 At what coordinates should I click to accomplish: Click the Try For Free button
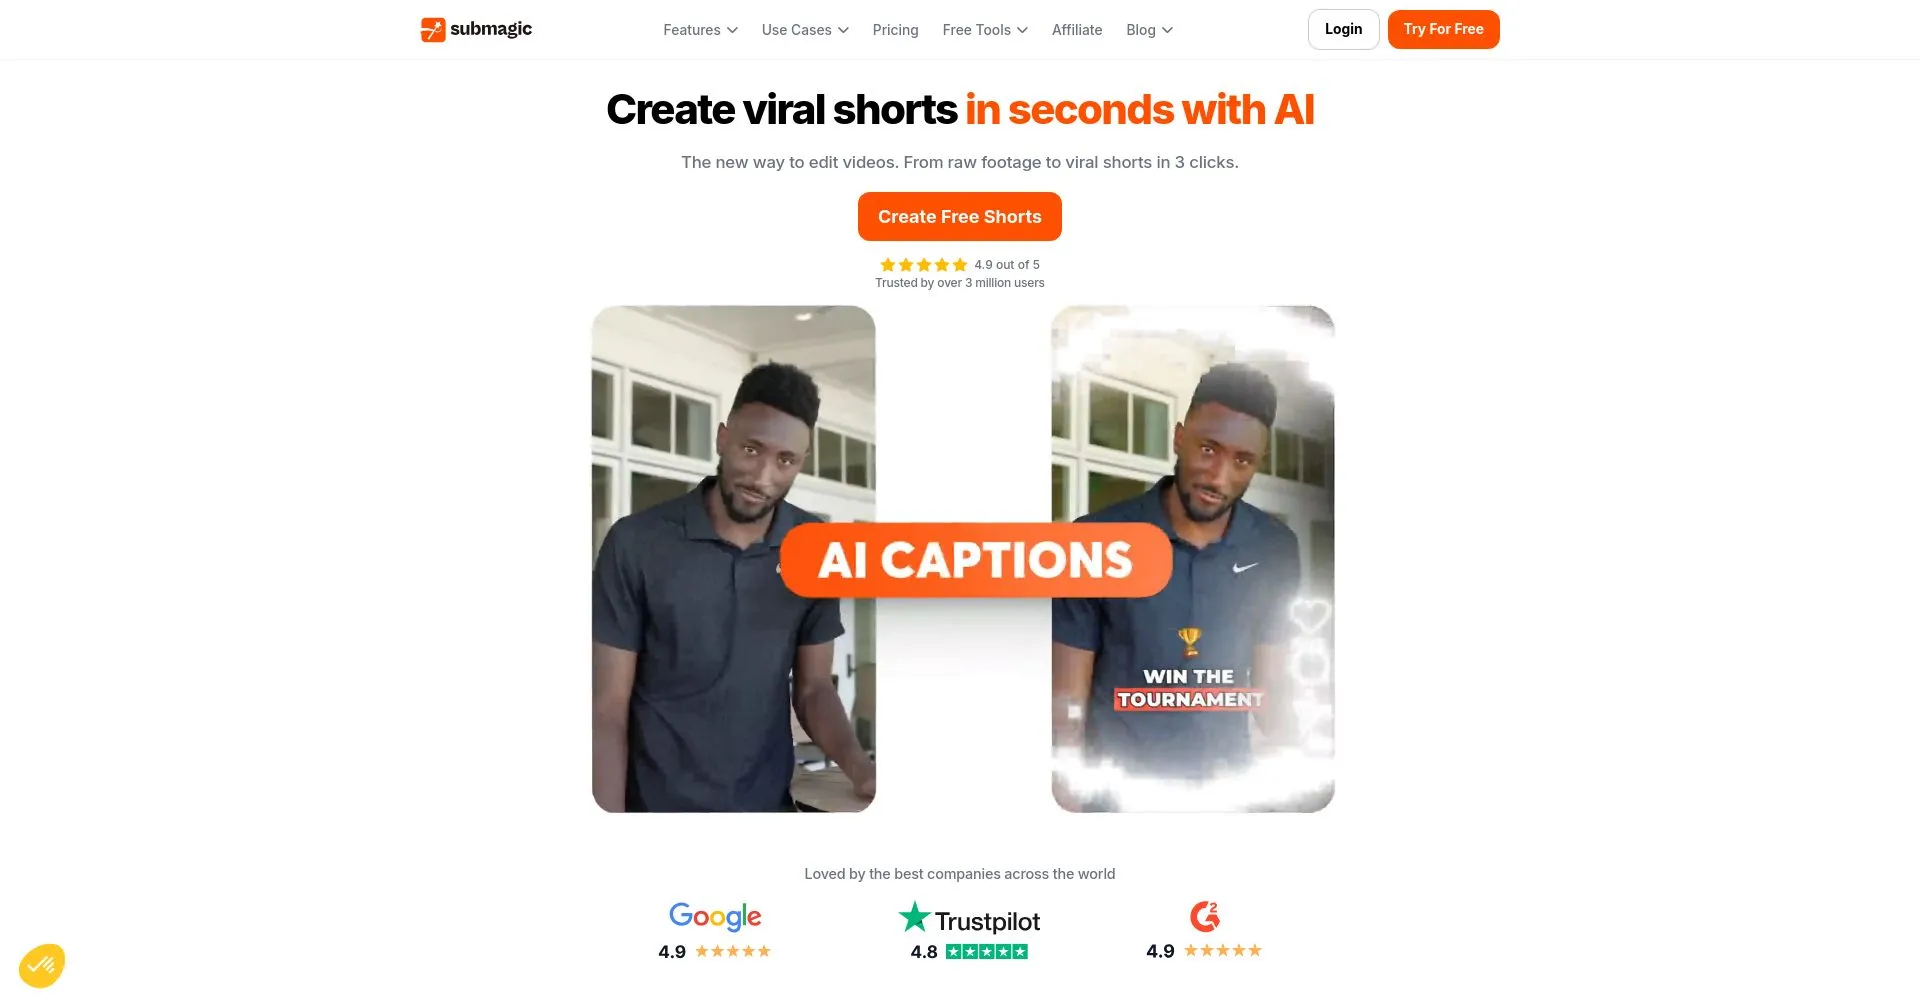click(x=1443, y=29)
